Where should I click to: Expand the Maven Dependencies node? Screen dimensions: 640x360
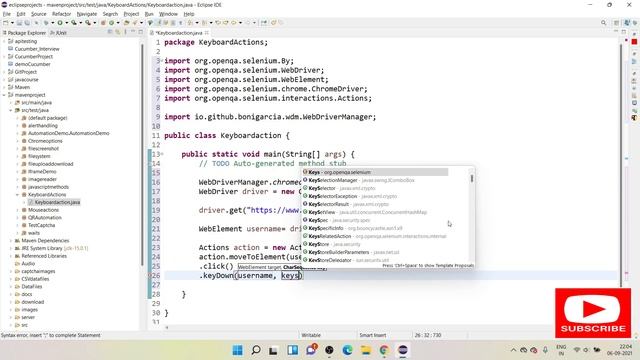tap(11, 241)
